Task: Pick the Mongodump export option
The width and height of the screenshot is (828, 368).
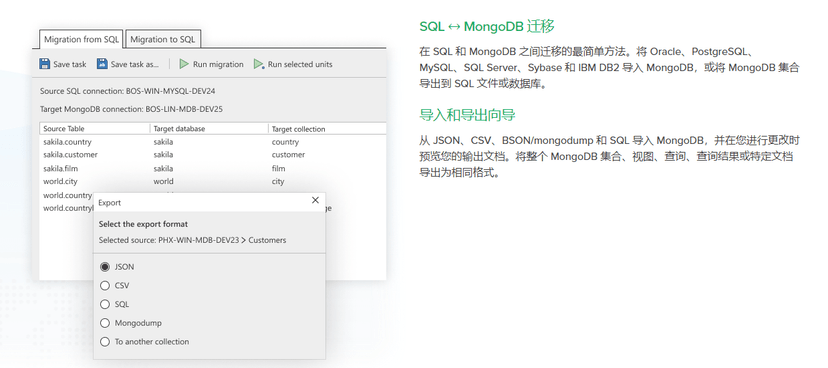Action: coord(105,323)
